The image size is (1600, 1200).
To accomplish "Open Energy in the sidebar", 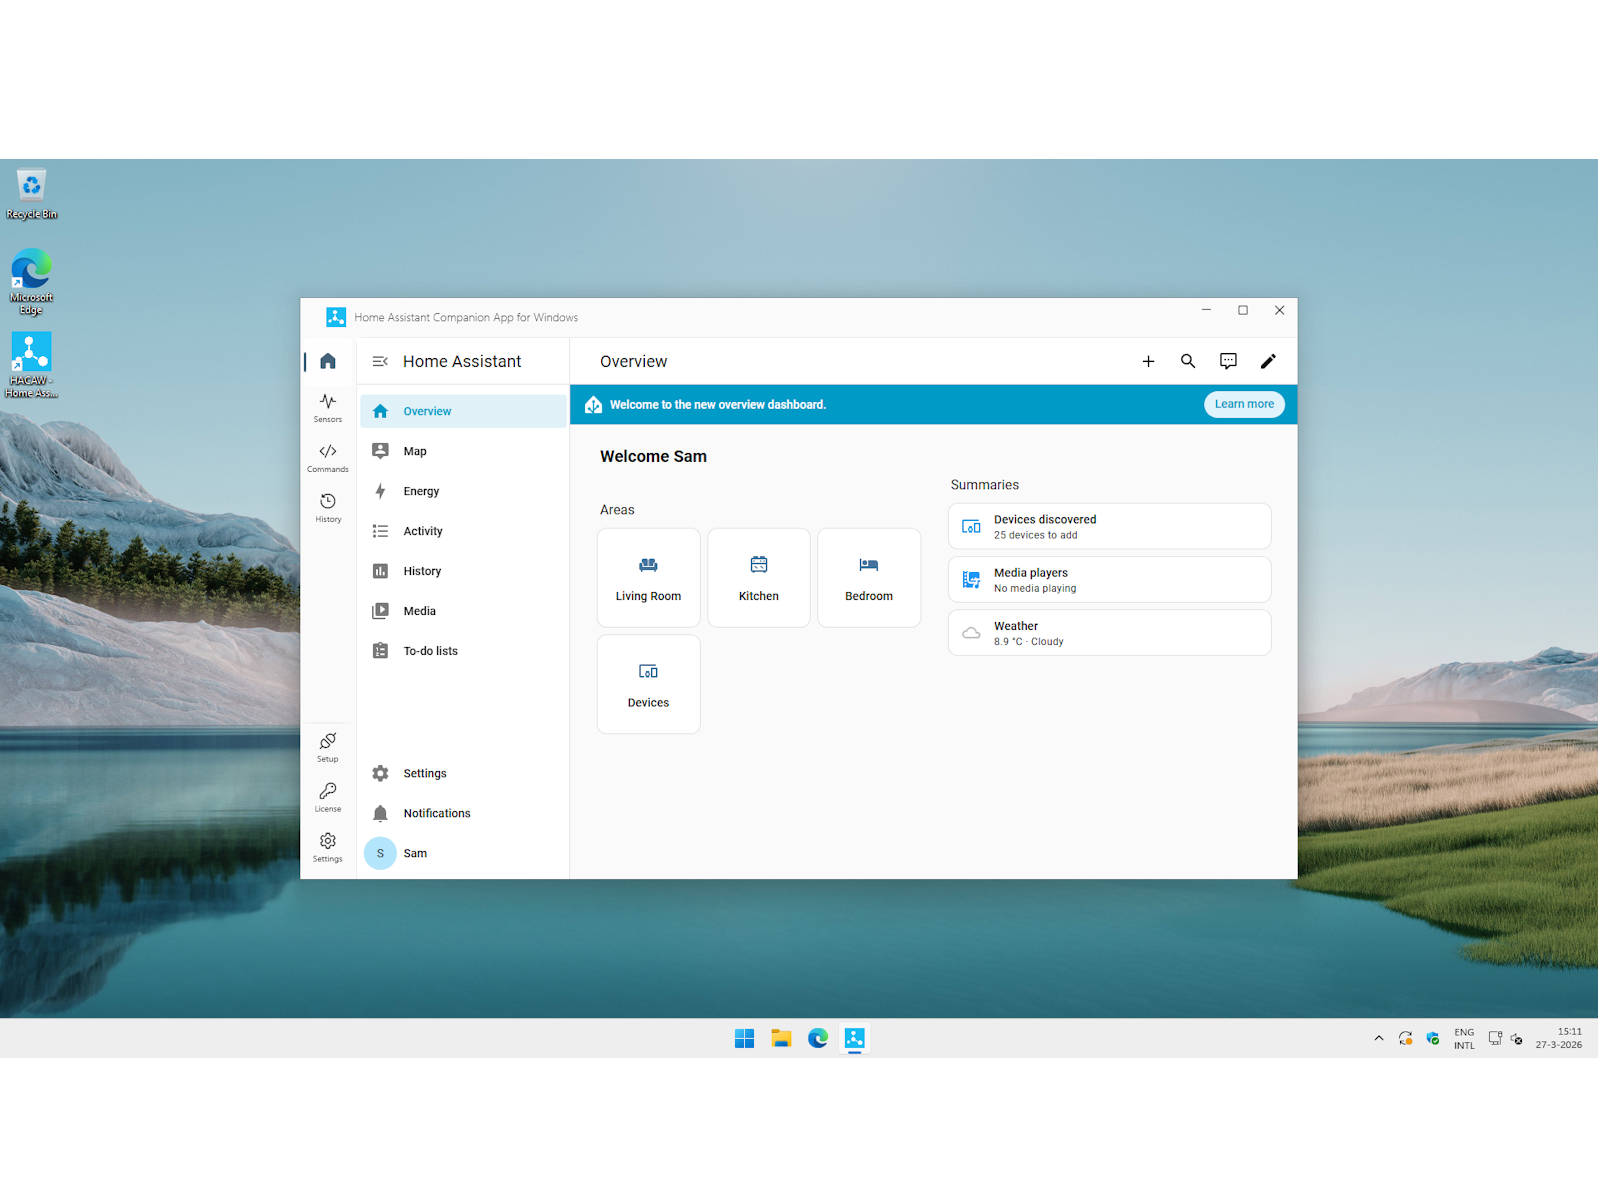I will click(464, 491).
